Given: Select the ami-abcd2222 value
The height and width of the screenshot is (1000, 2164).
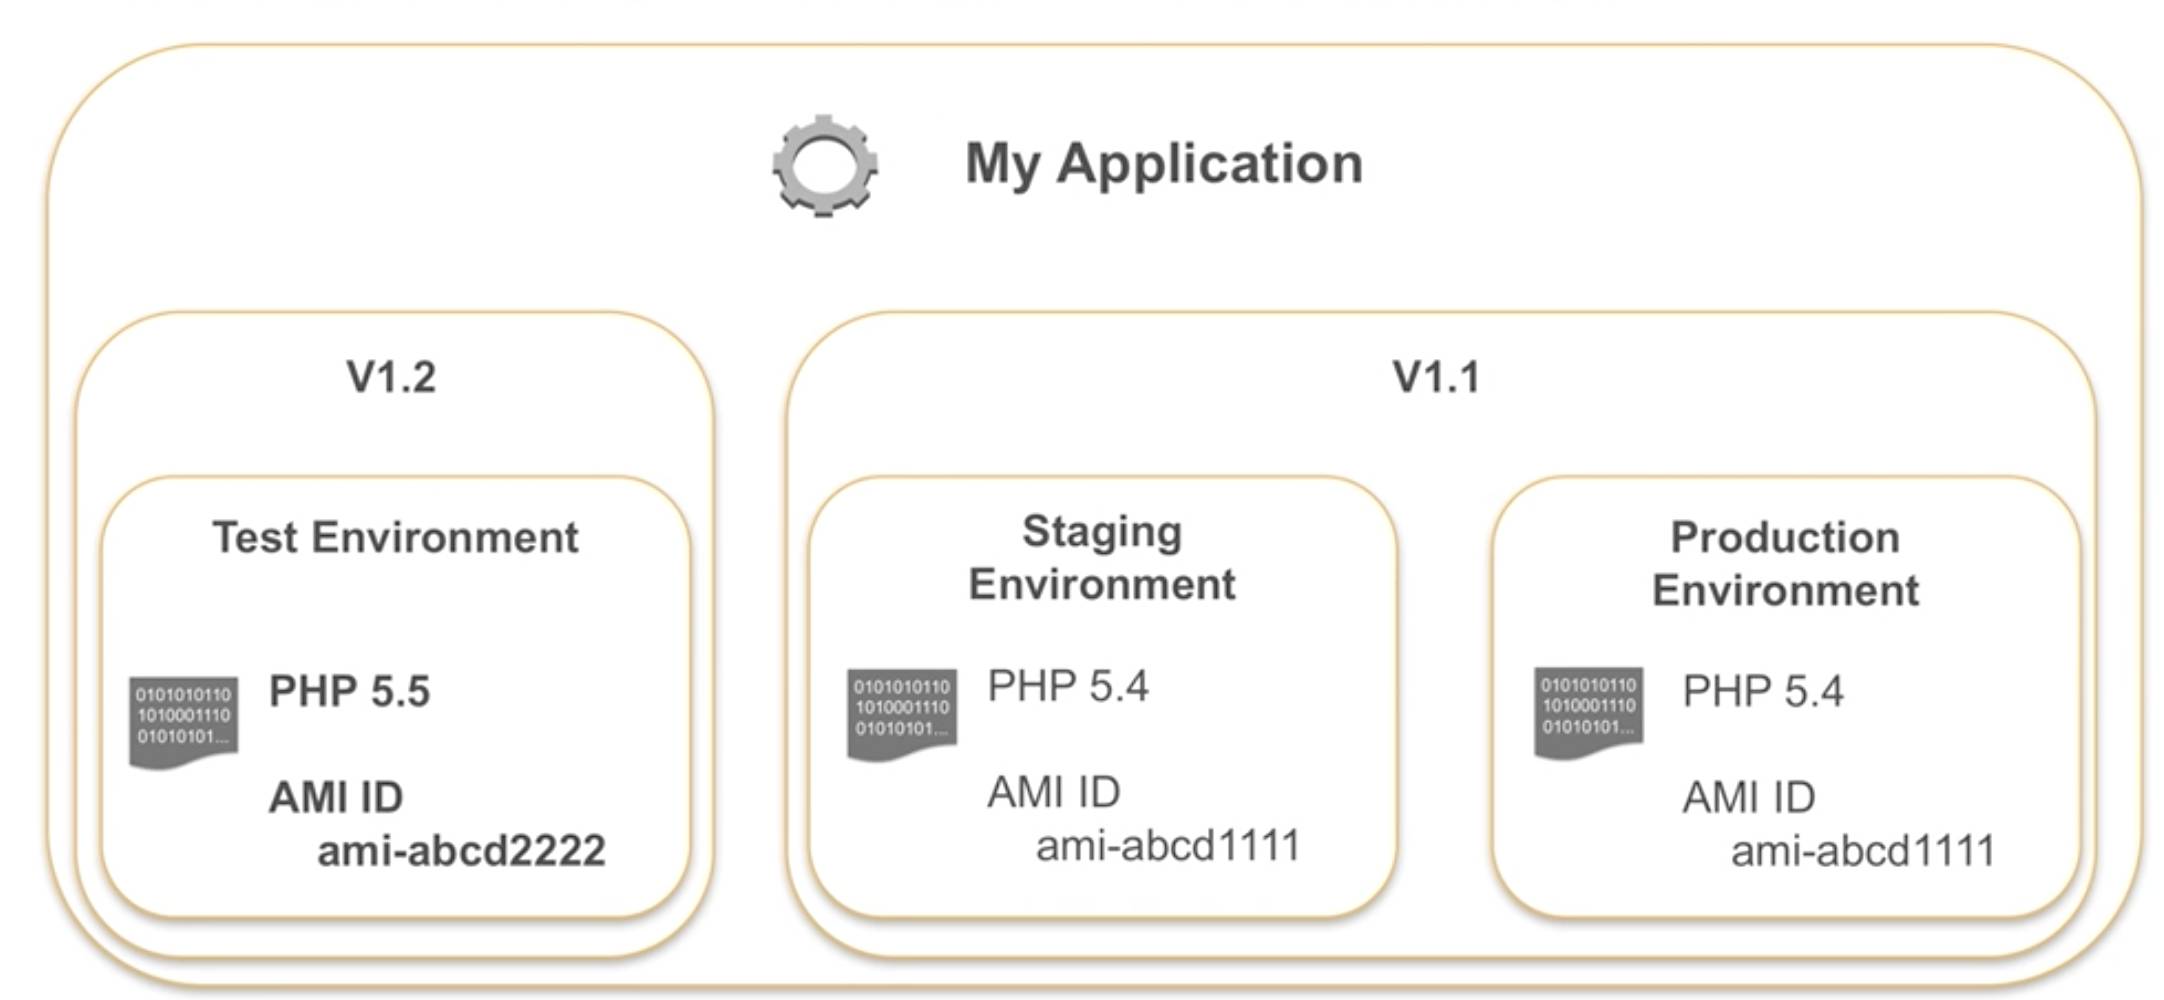Looking at the screenshot, I should (x=462, y=851).
